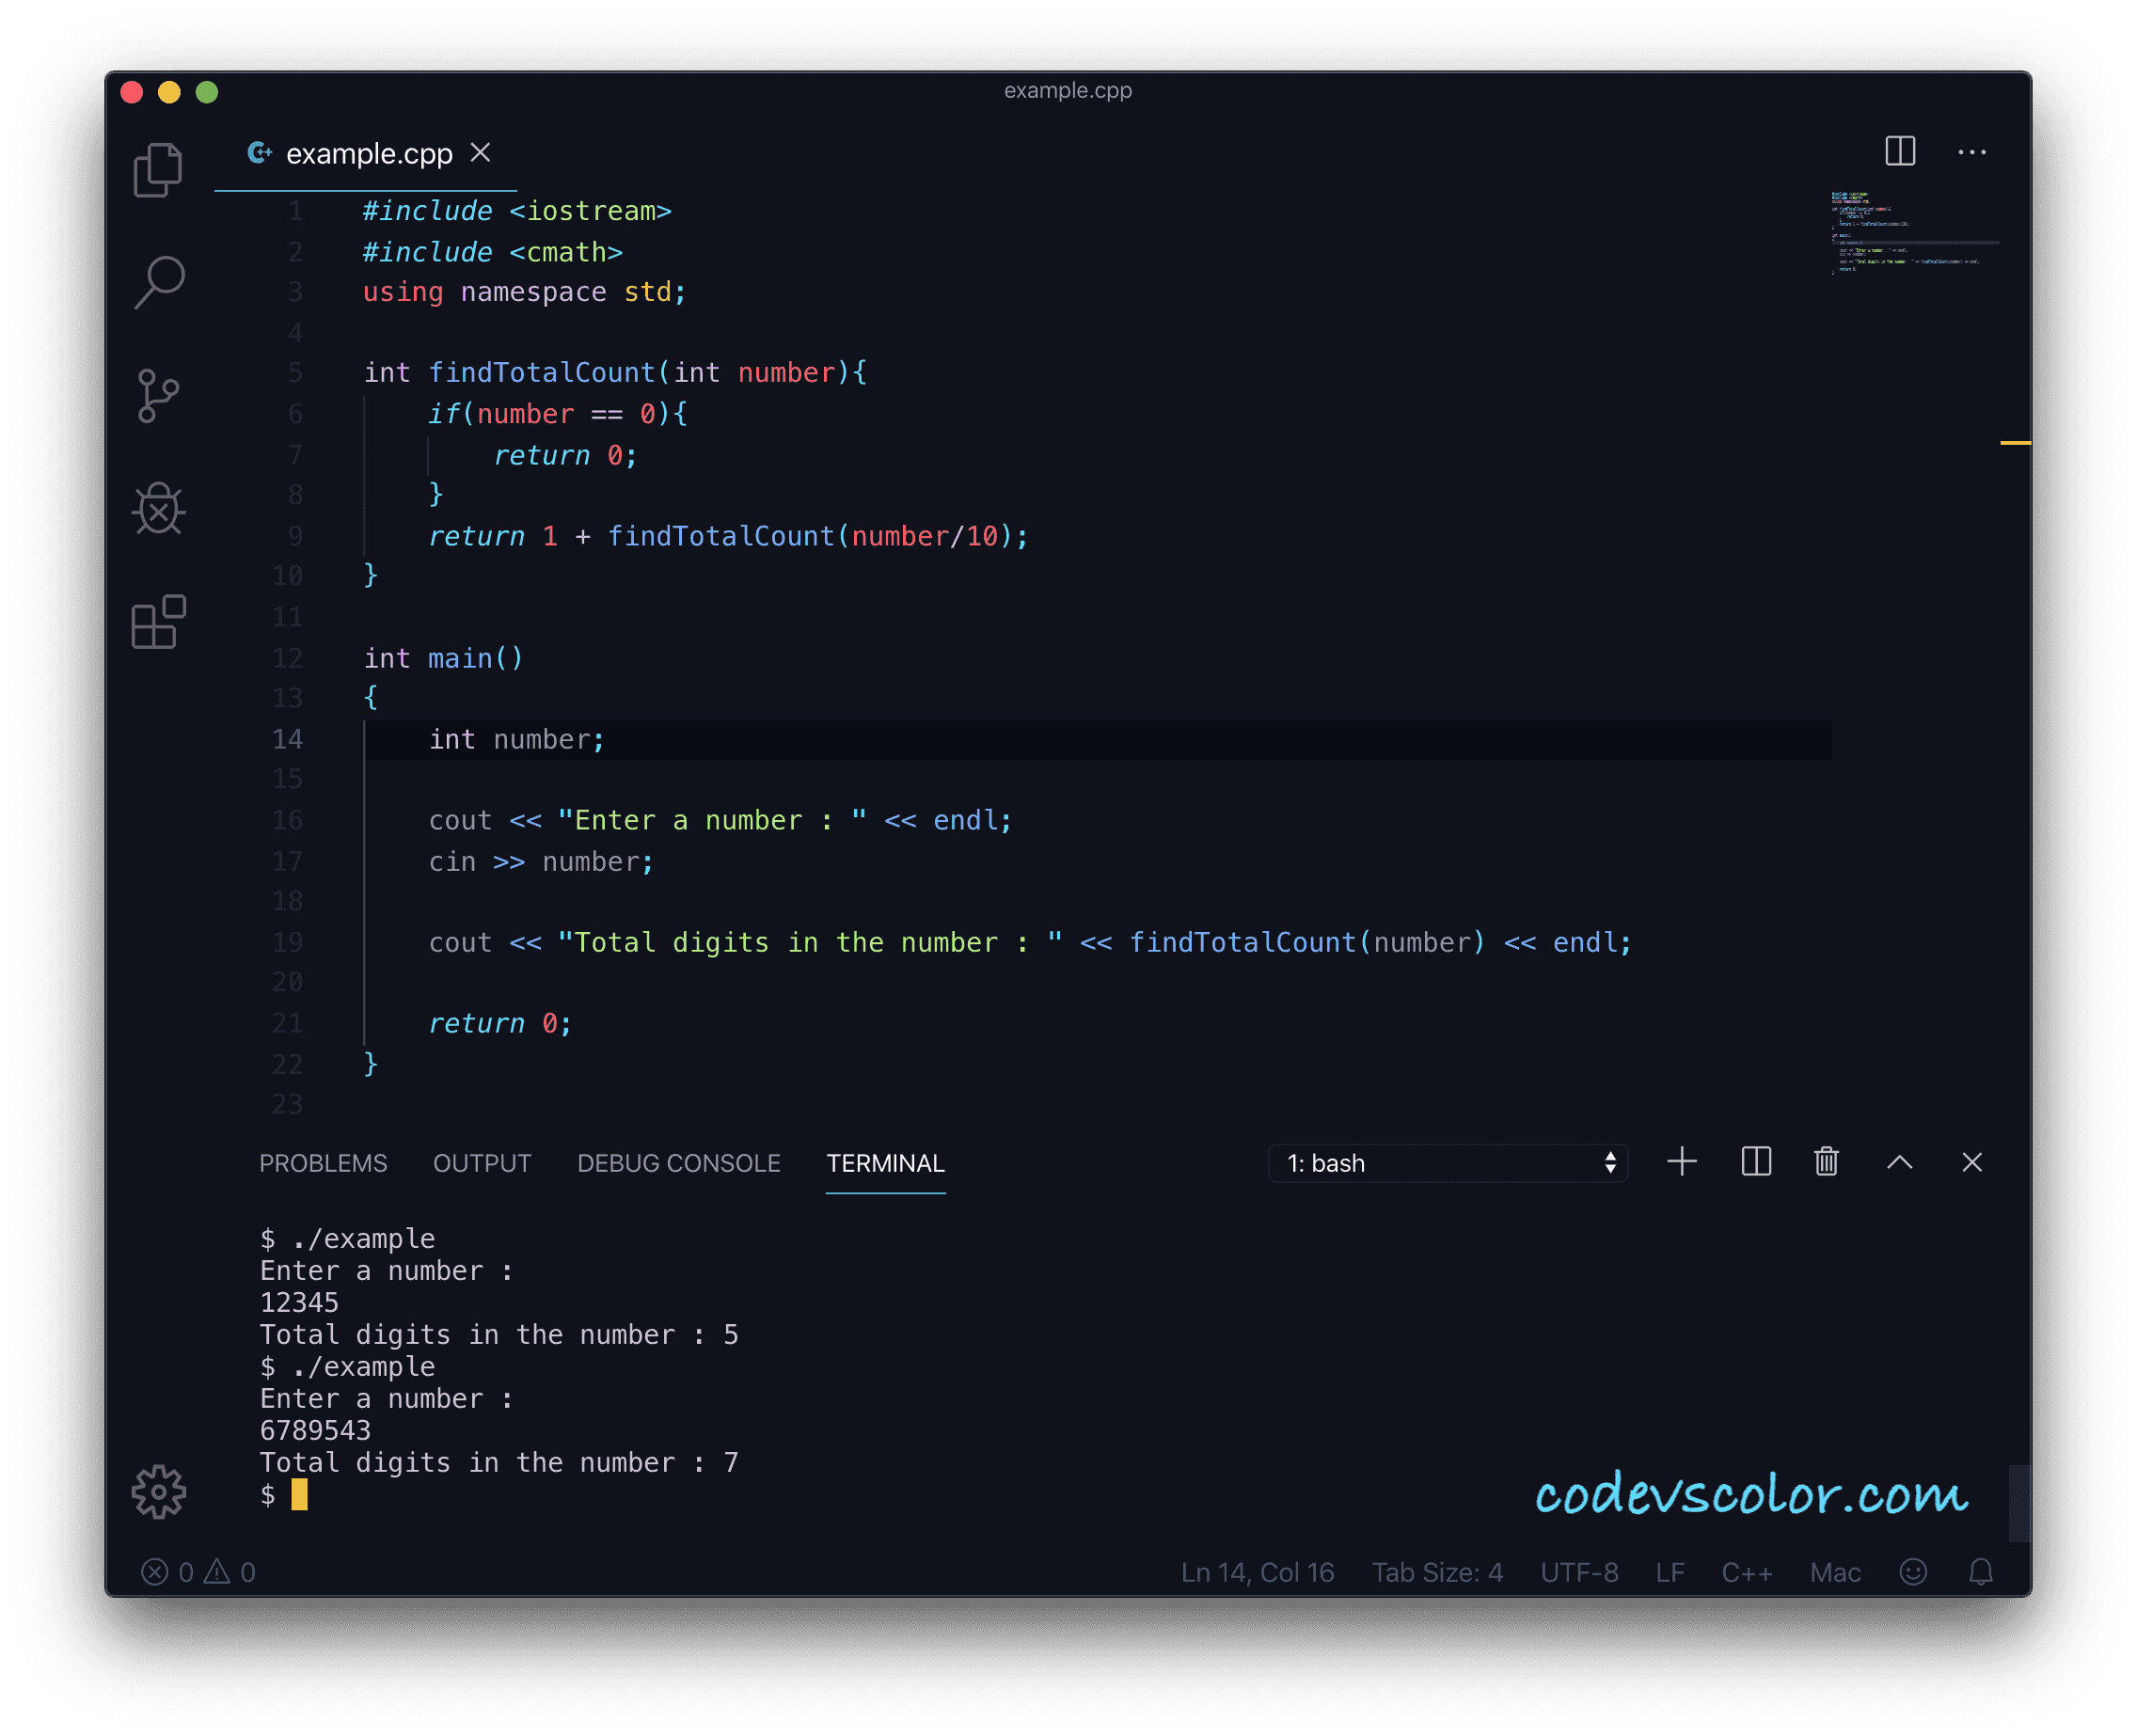The height and width of the screenshot is (1736, 2137).
Task: Maximize terminal panel with up chevron
Action: 1899,1162
